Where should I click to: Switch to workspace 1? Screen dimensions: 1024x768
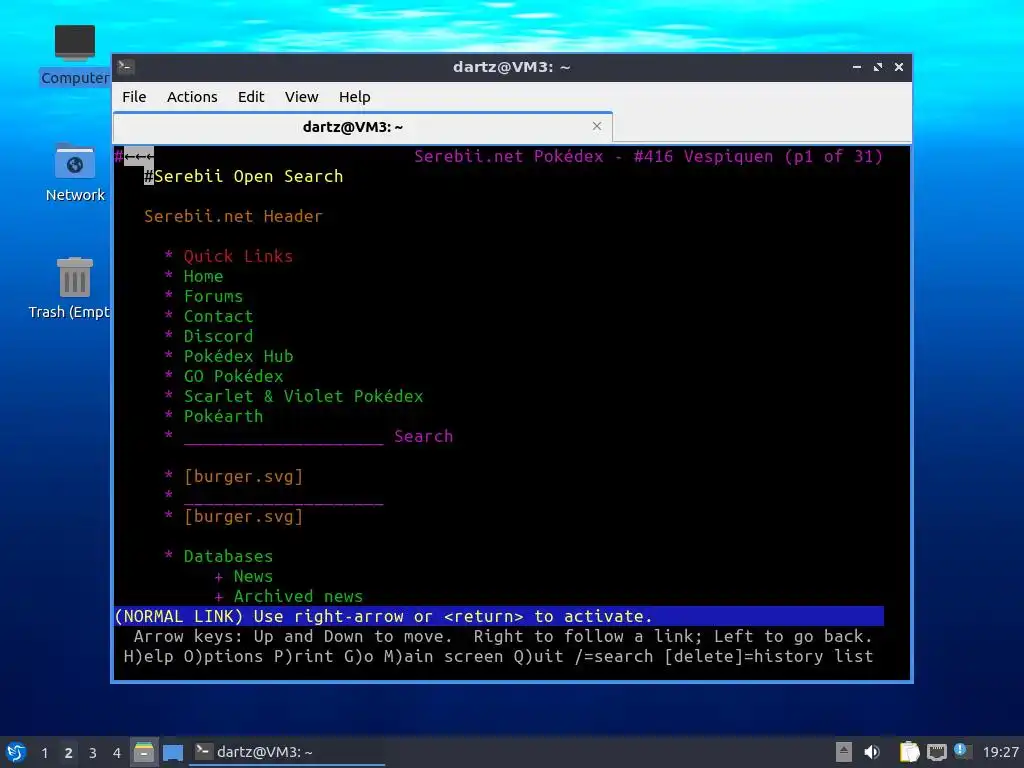(x=44, y=753)
